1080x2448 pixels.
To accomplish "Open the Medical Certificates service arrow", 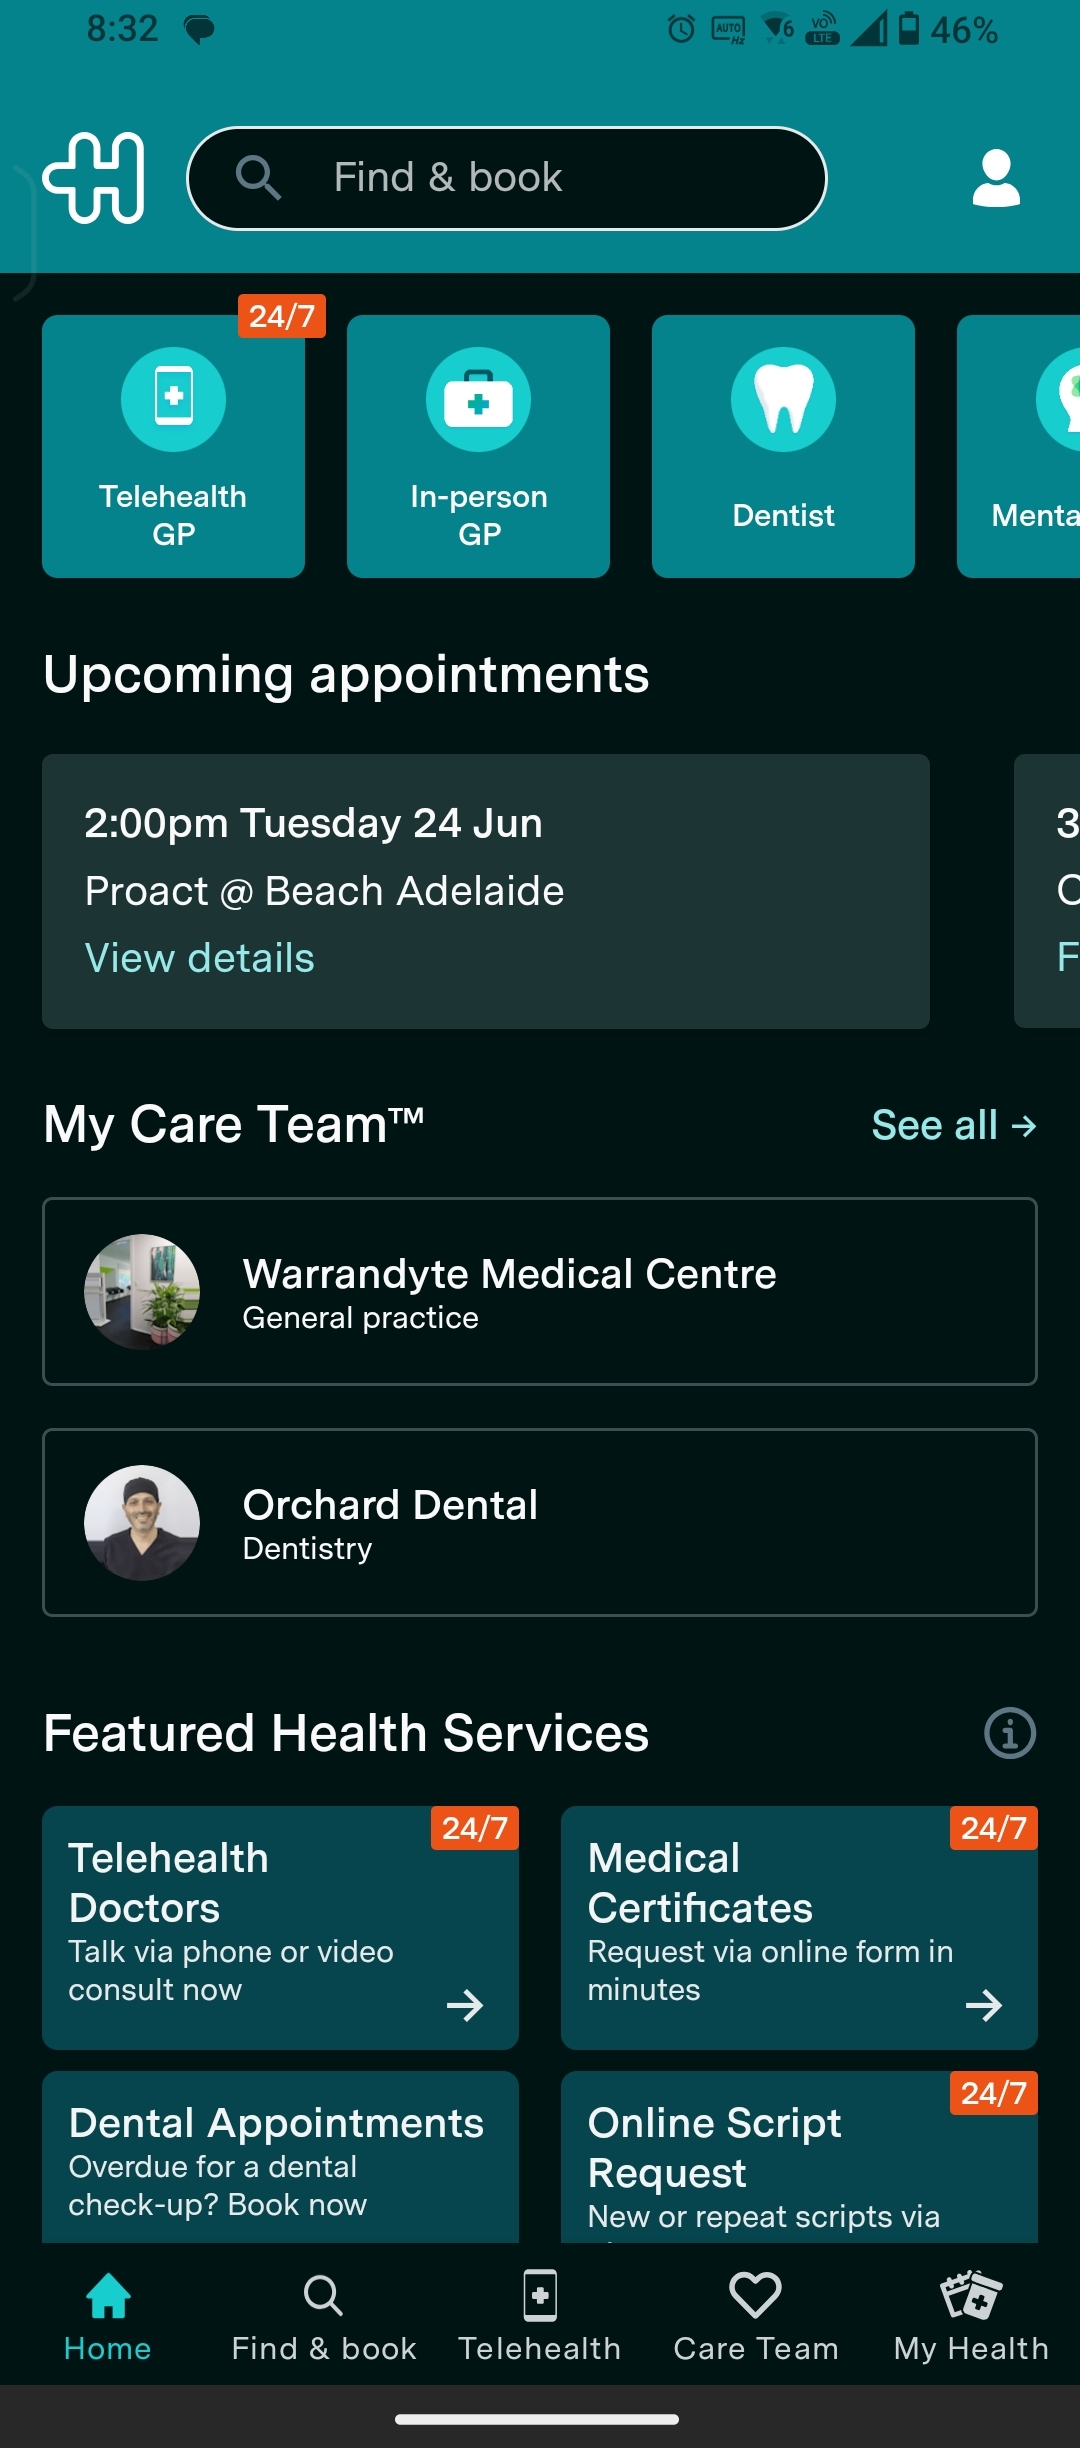I will (x=984, y=2005).
